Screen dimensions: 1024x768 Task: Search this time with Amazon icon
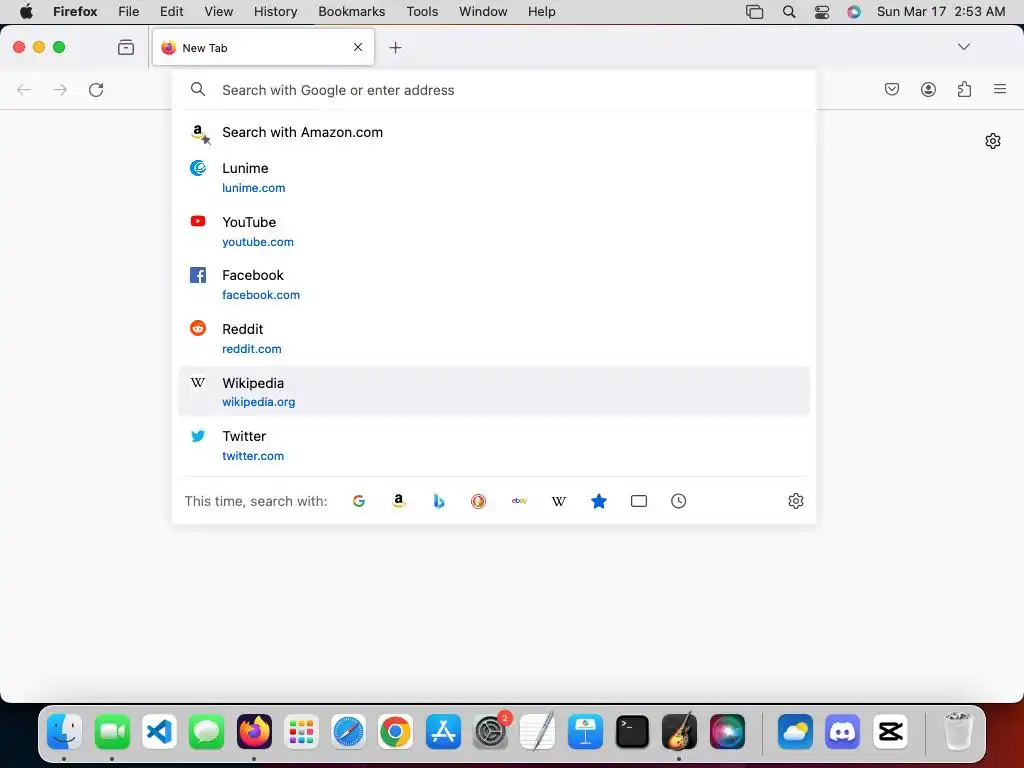[398, 501]
